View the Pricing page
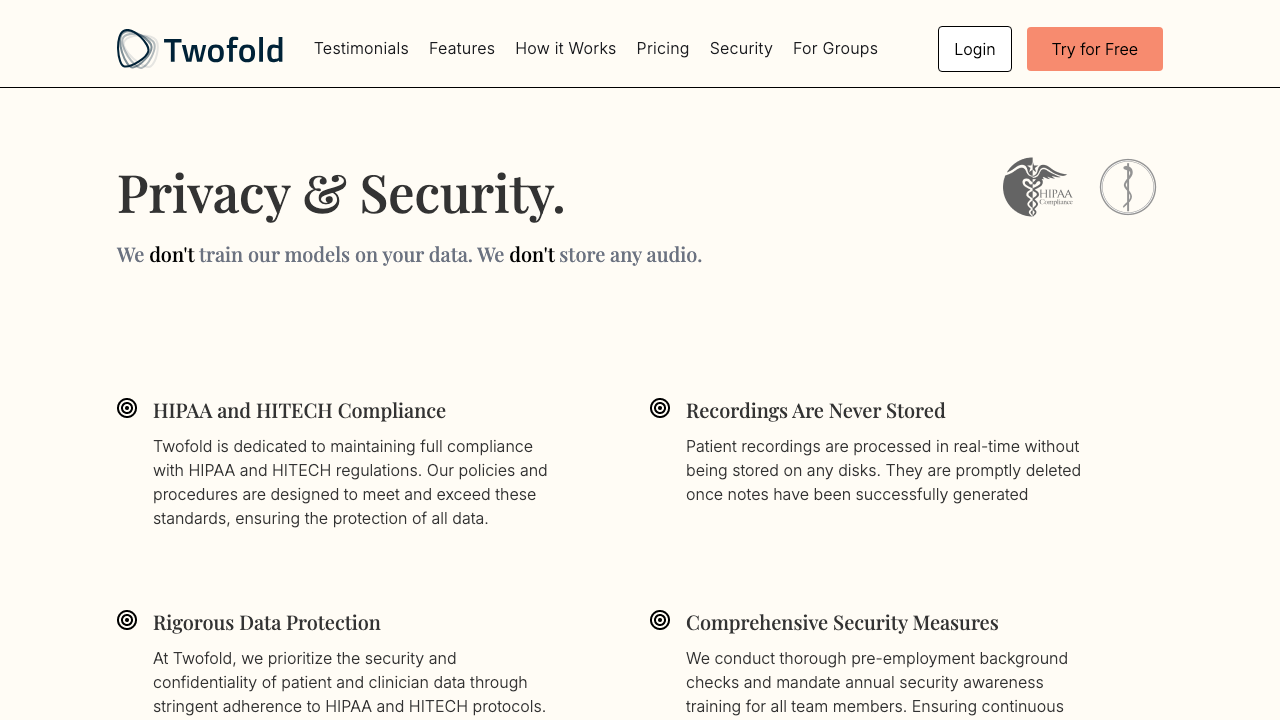This screenshot has height=720, width=1280. pyautogui.click(x=663, y=48)
